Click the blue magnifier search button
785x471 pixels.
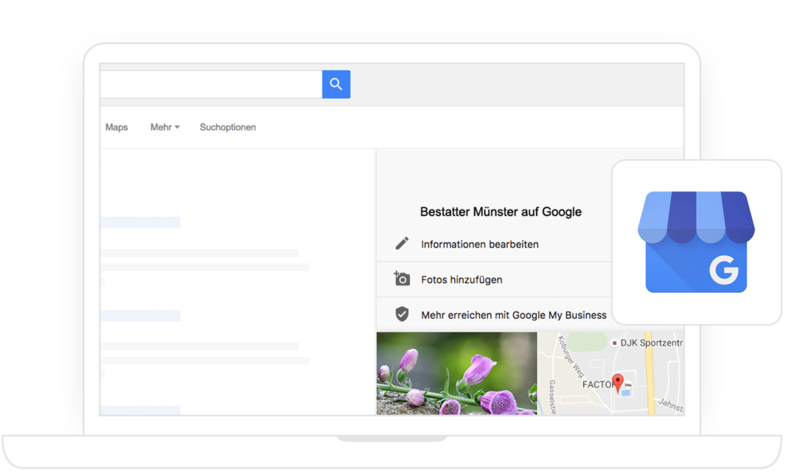[336, 84]
